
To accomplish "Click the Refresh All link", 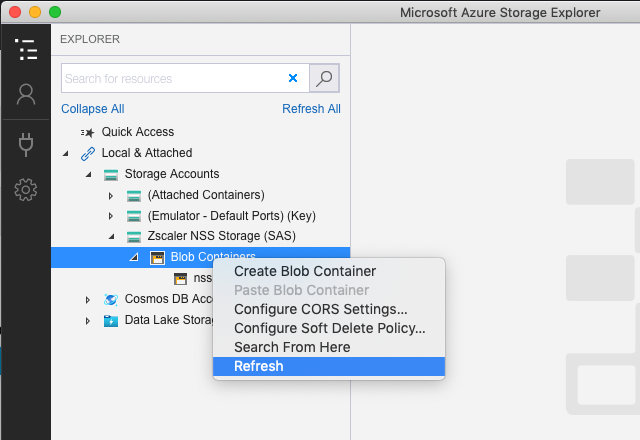I will [311, 109].
